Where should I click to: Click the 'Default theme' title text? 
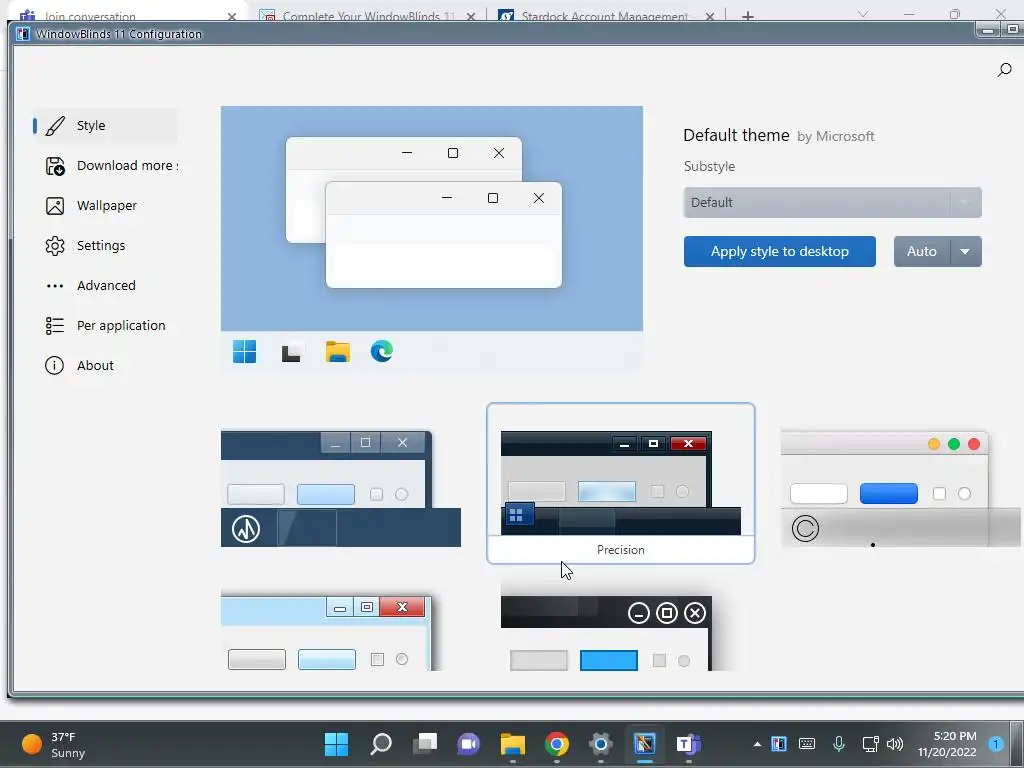coord(736,135)
